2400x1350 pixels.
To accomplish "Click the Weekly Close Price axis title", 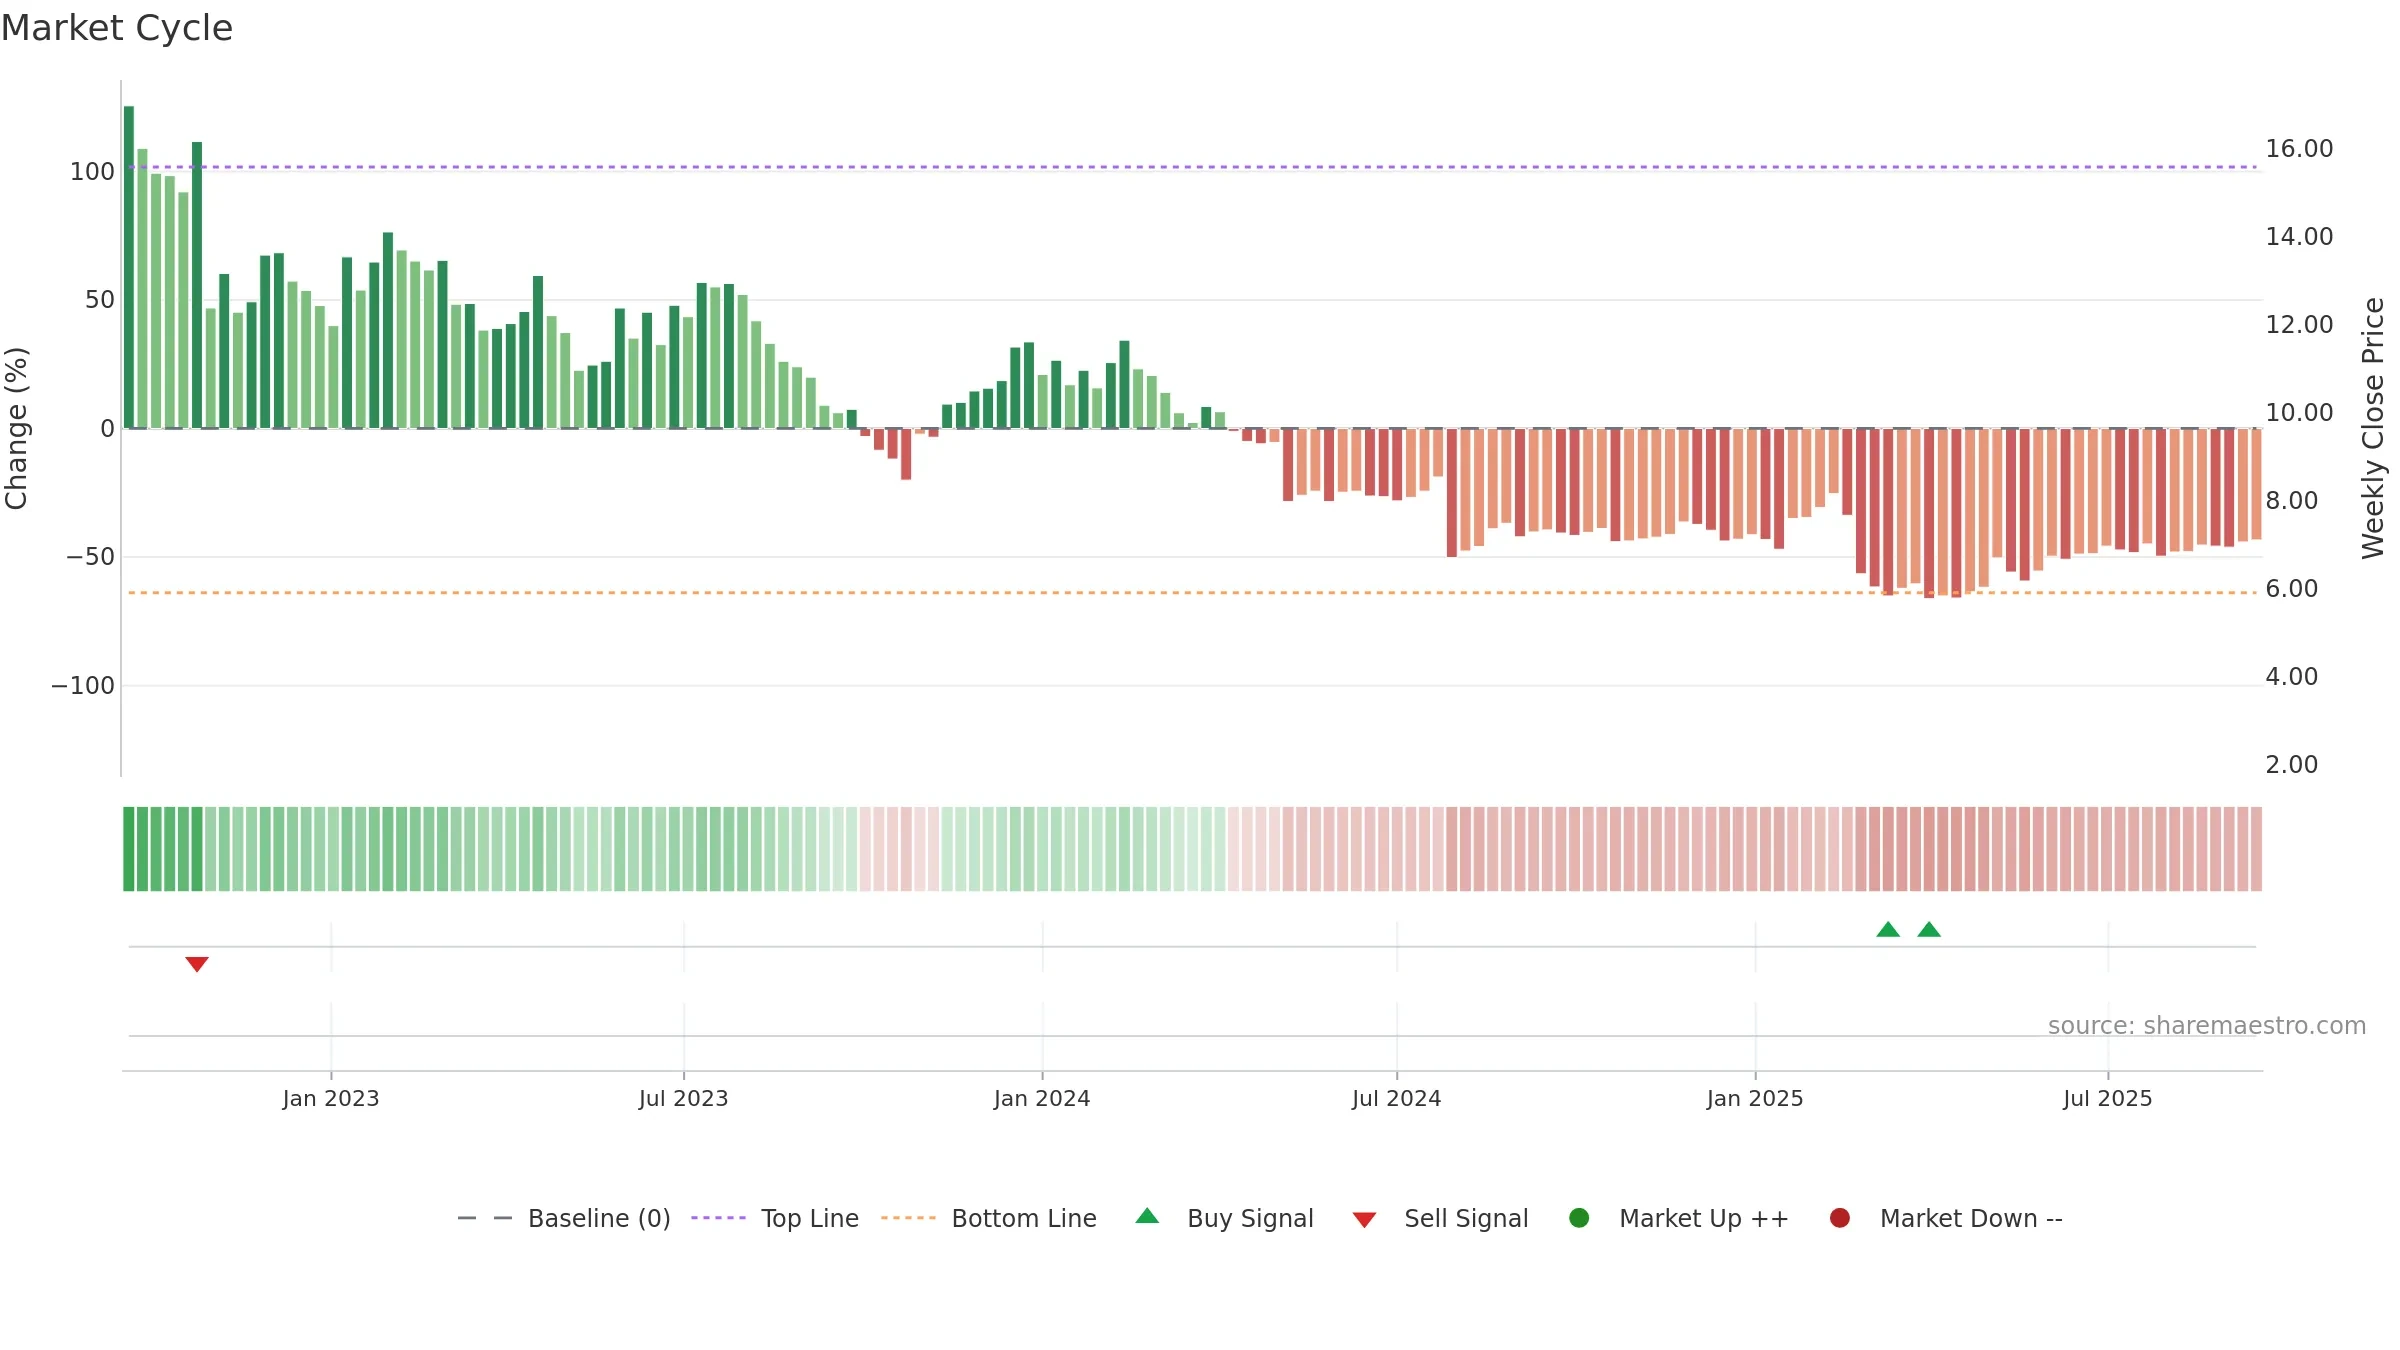I will click(2373, 428).
